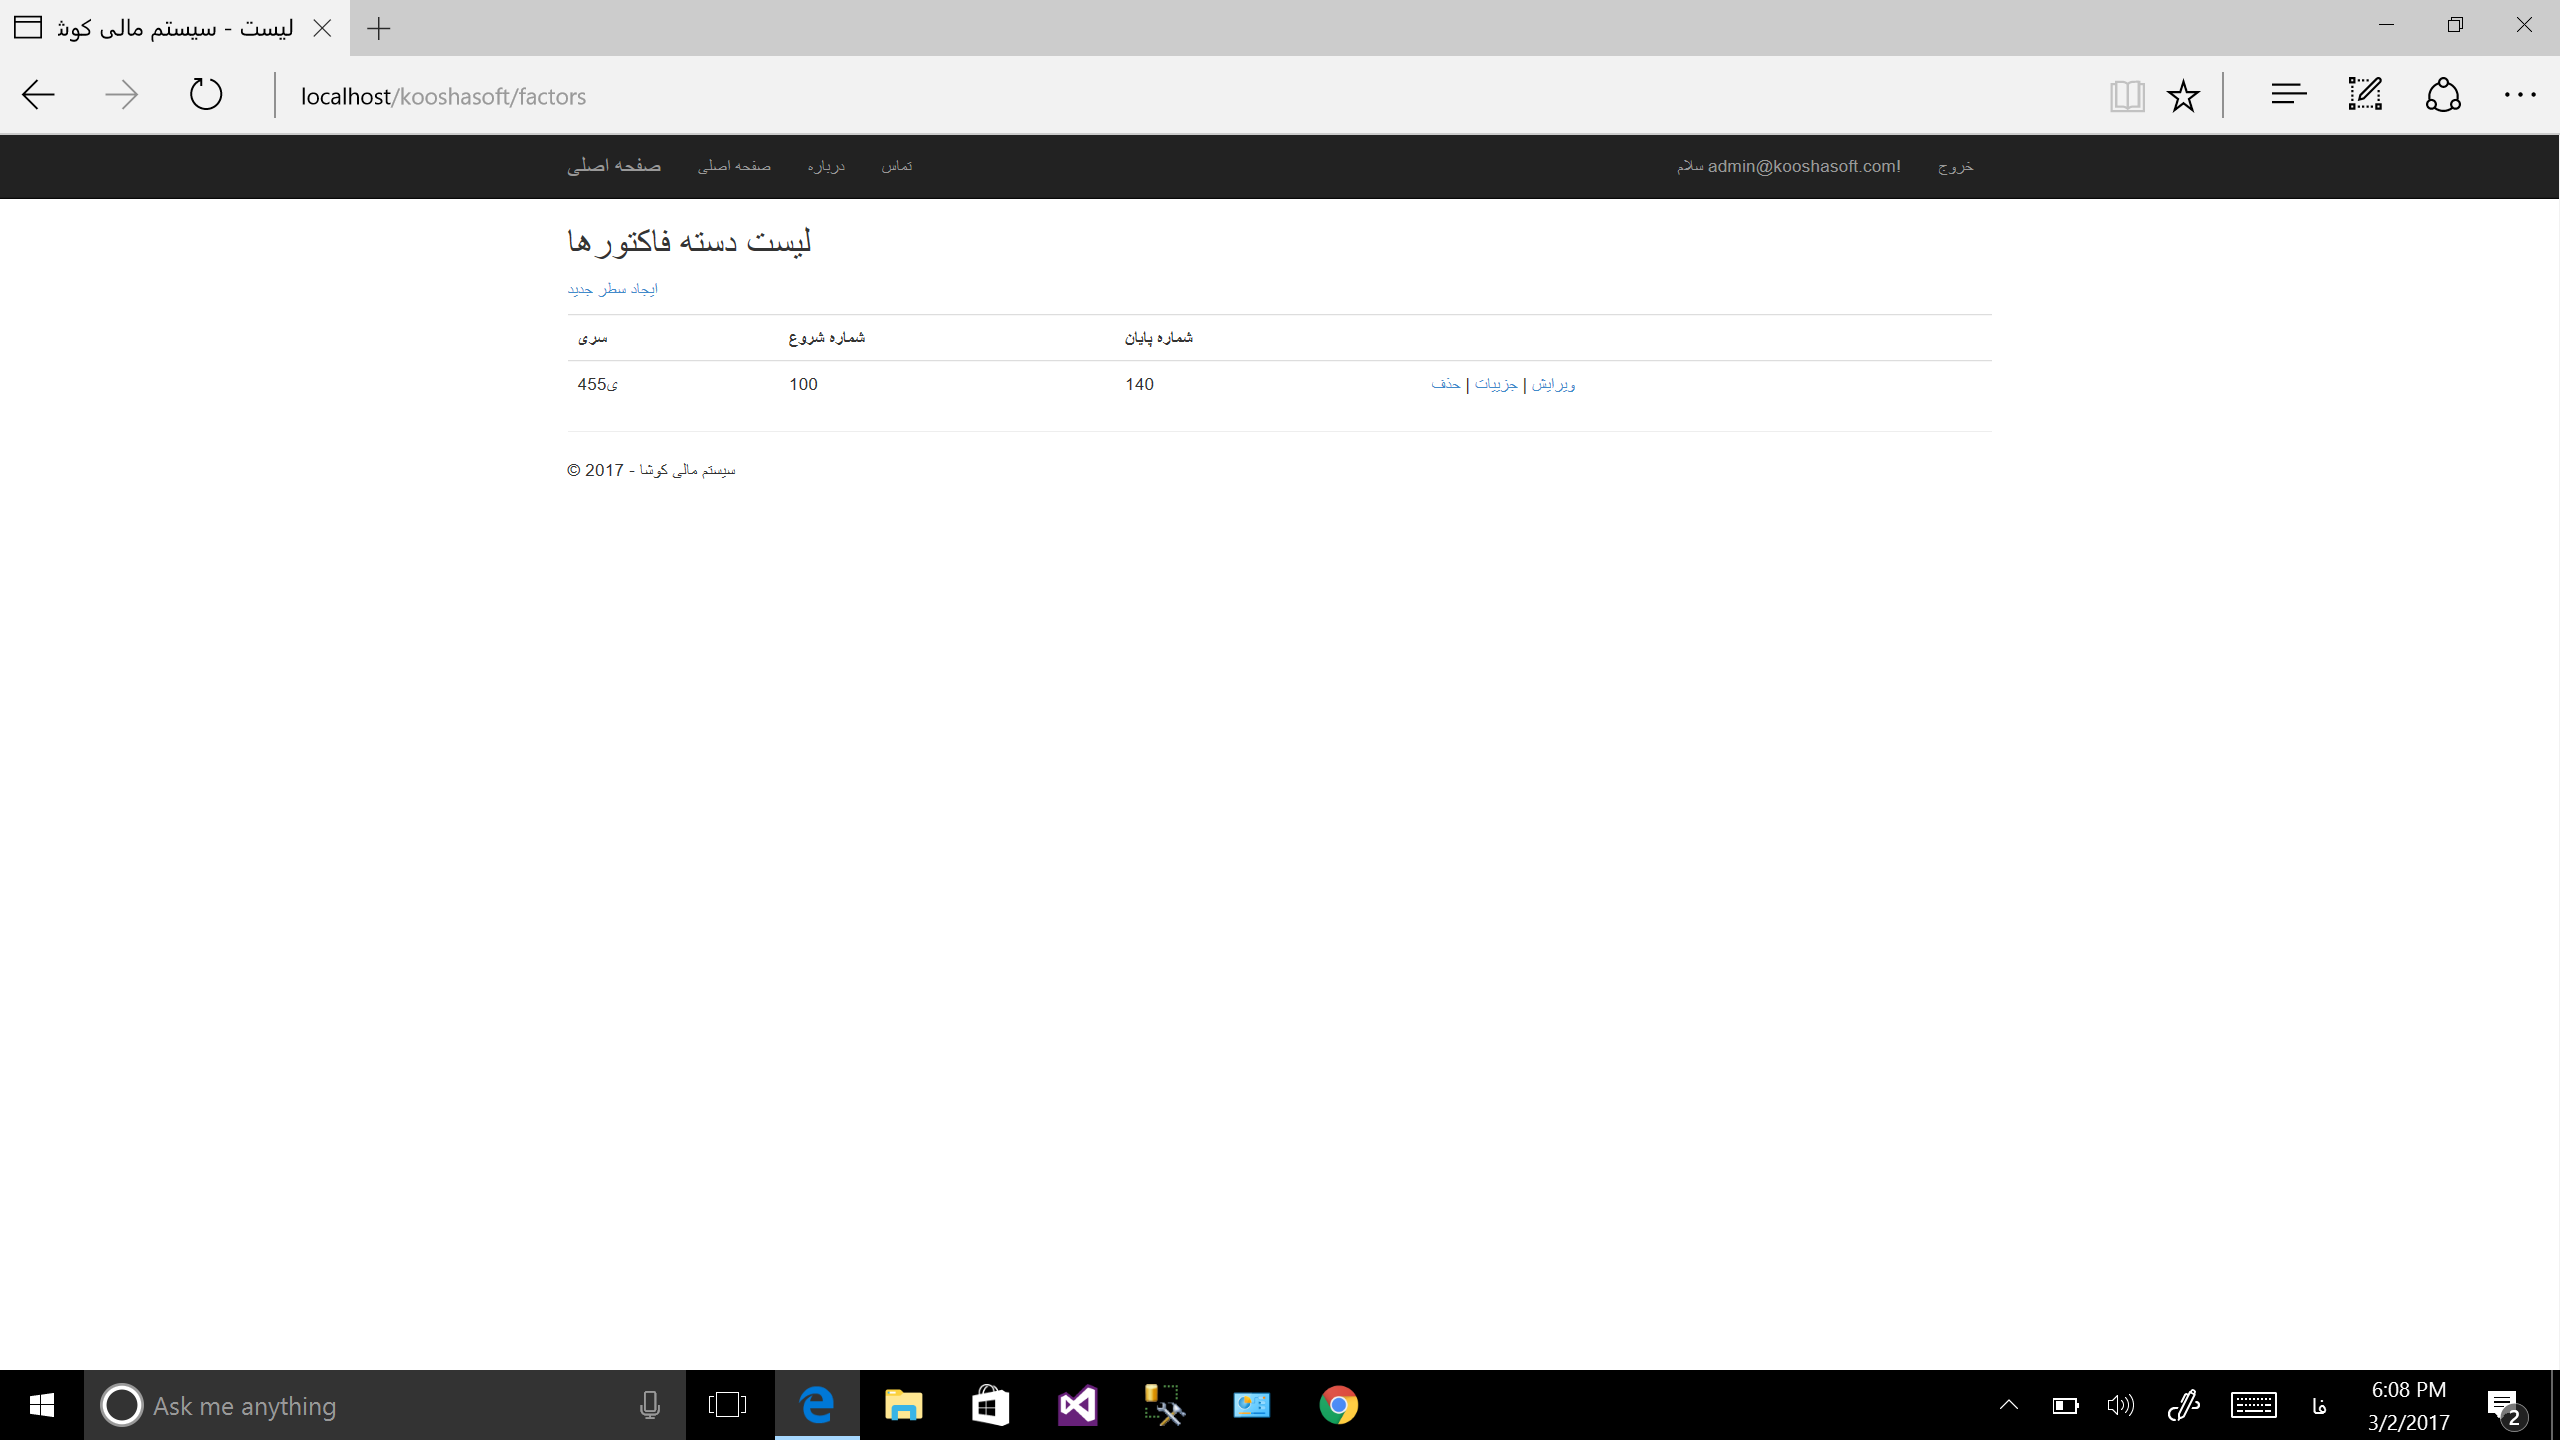Click the ویرایش link in row

1553,384
